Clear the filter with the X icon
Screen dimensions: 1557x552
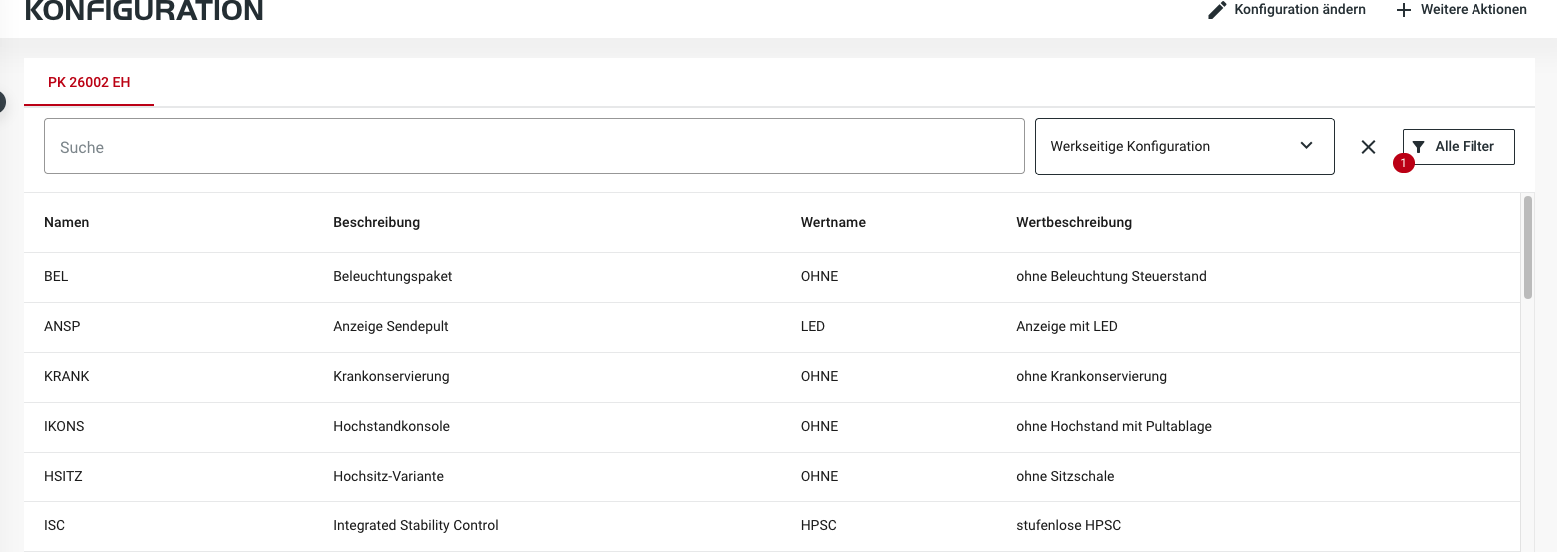[x=1368, y=147]
